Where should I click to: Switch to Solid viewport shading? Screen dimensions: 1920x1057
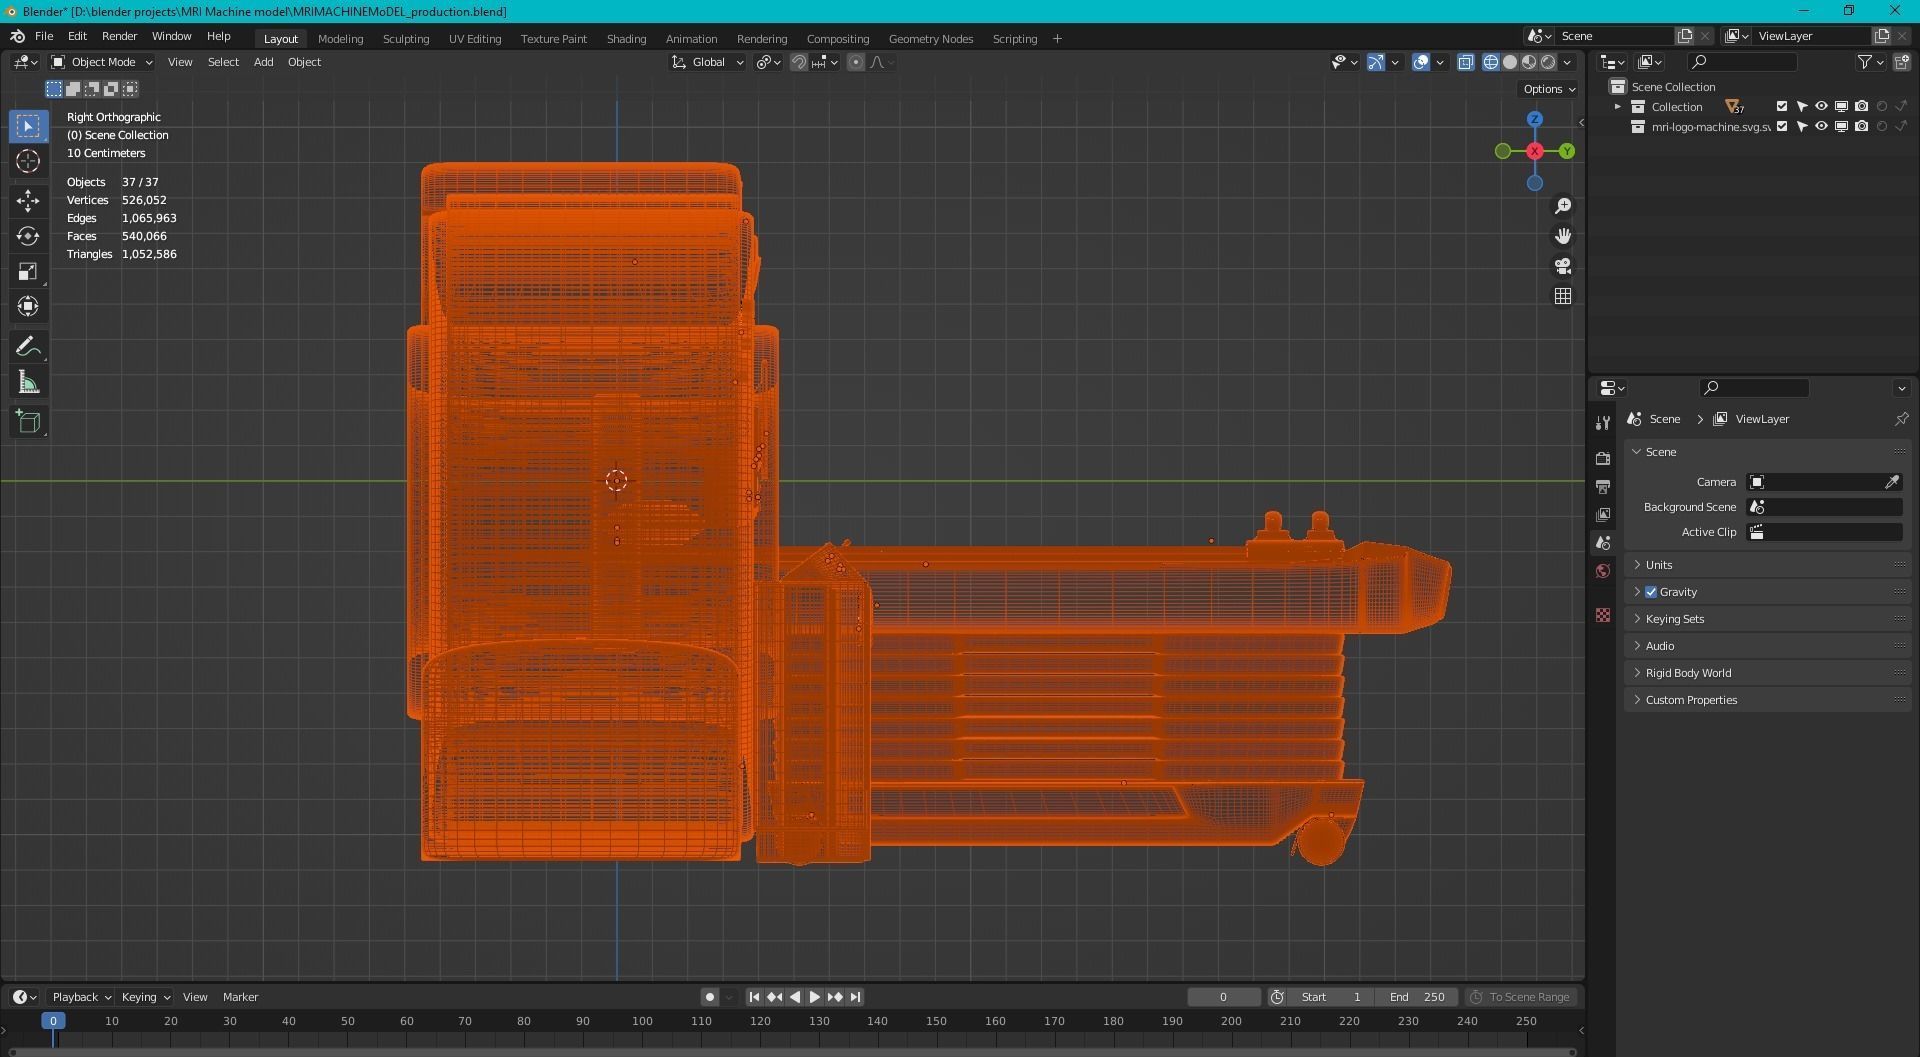[x=1510, y=62]
